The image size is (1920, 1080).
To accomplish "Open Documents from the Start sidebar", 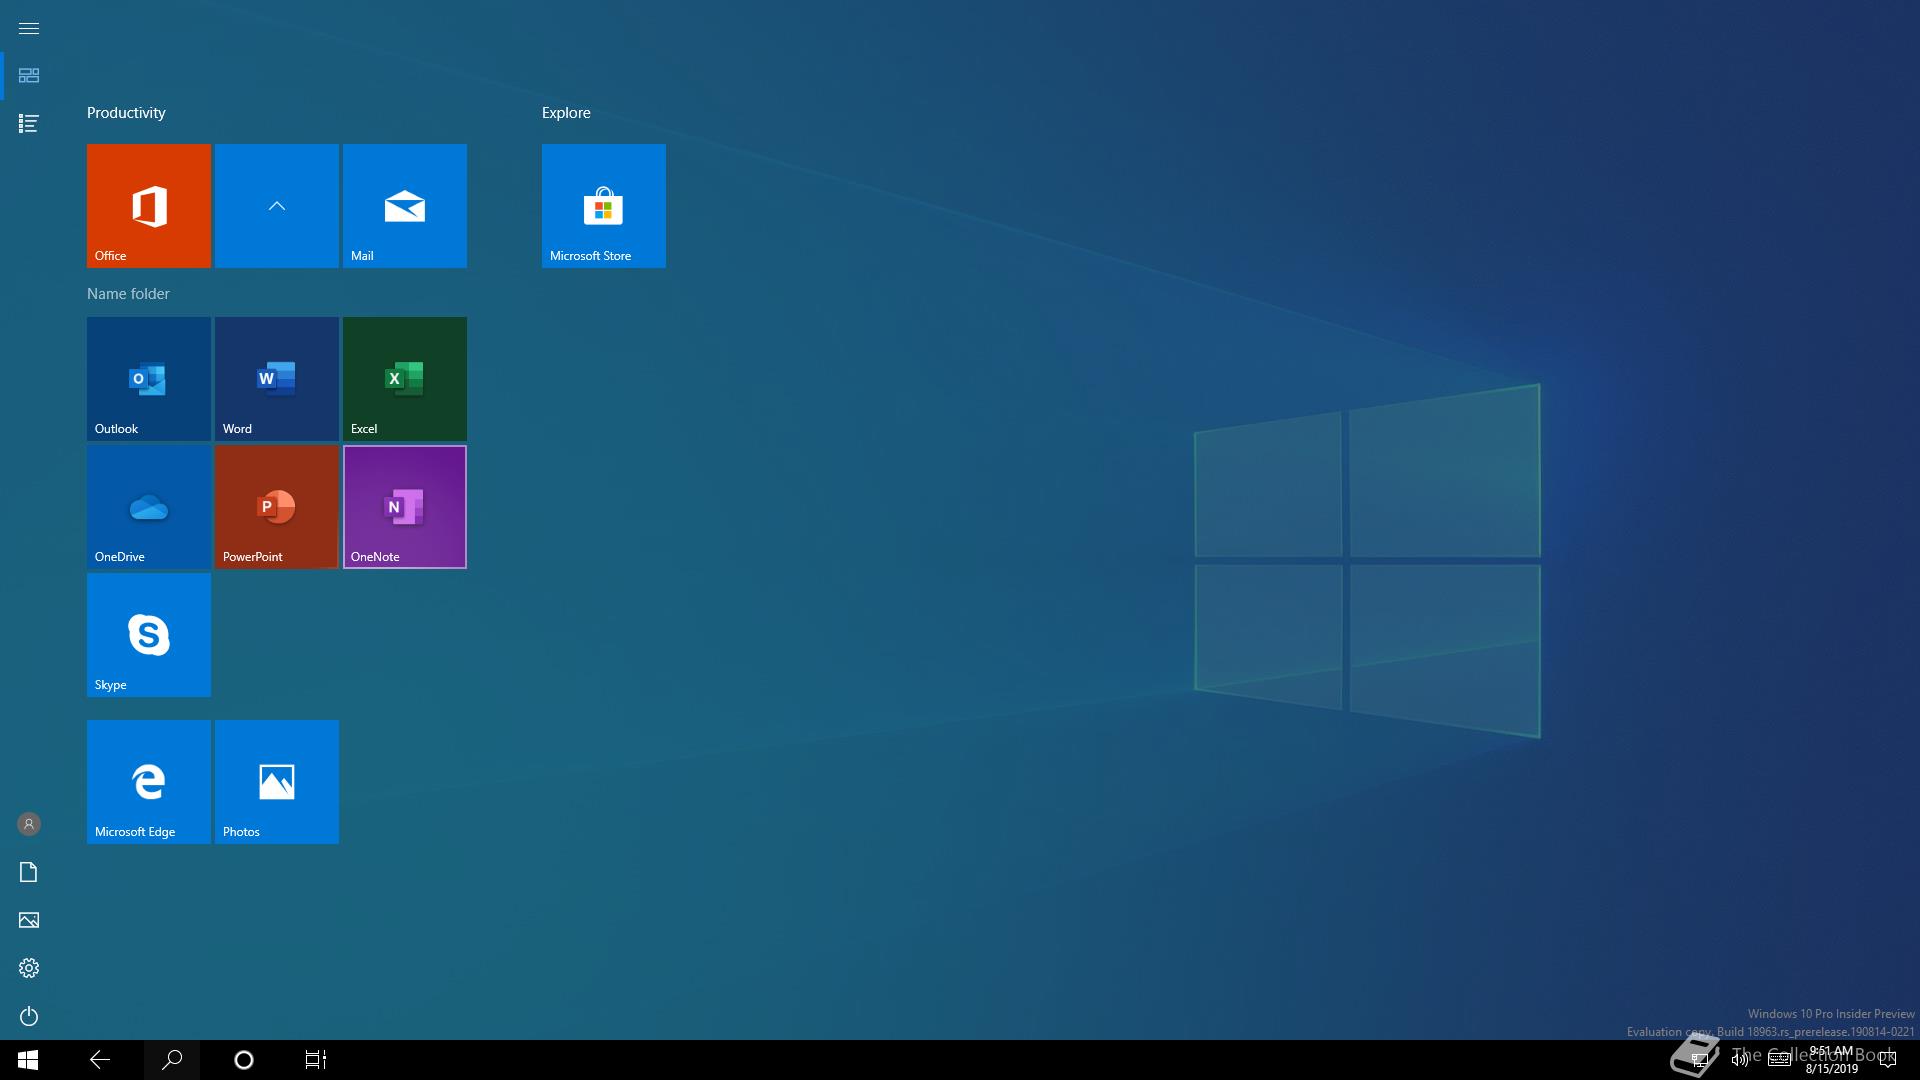I will 29,872.
